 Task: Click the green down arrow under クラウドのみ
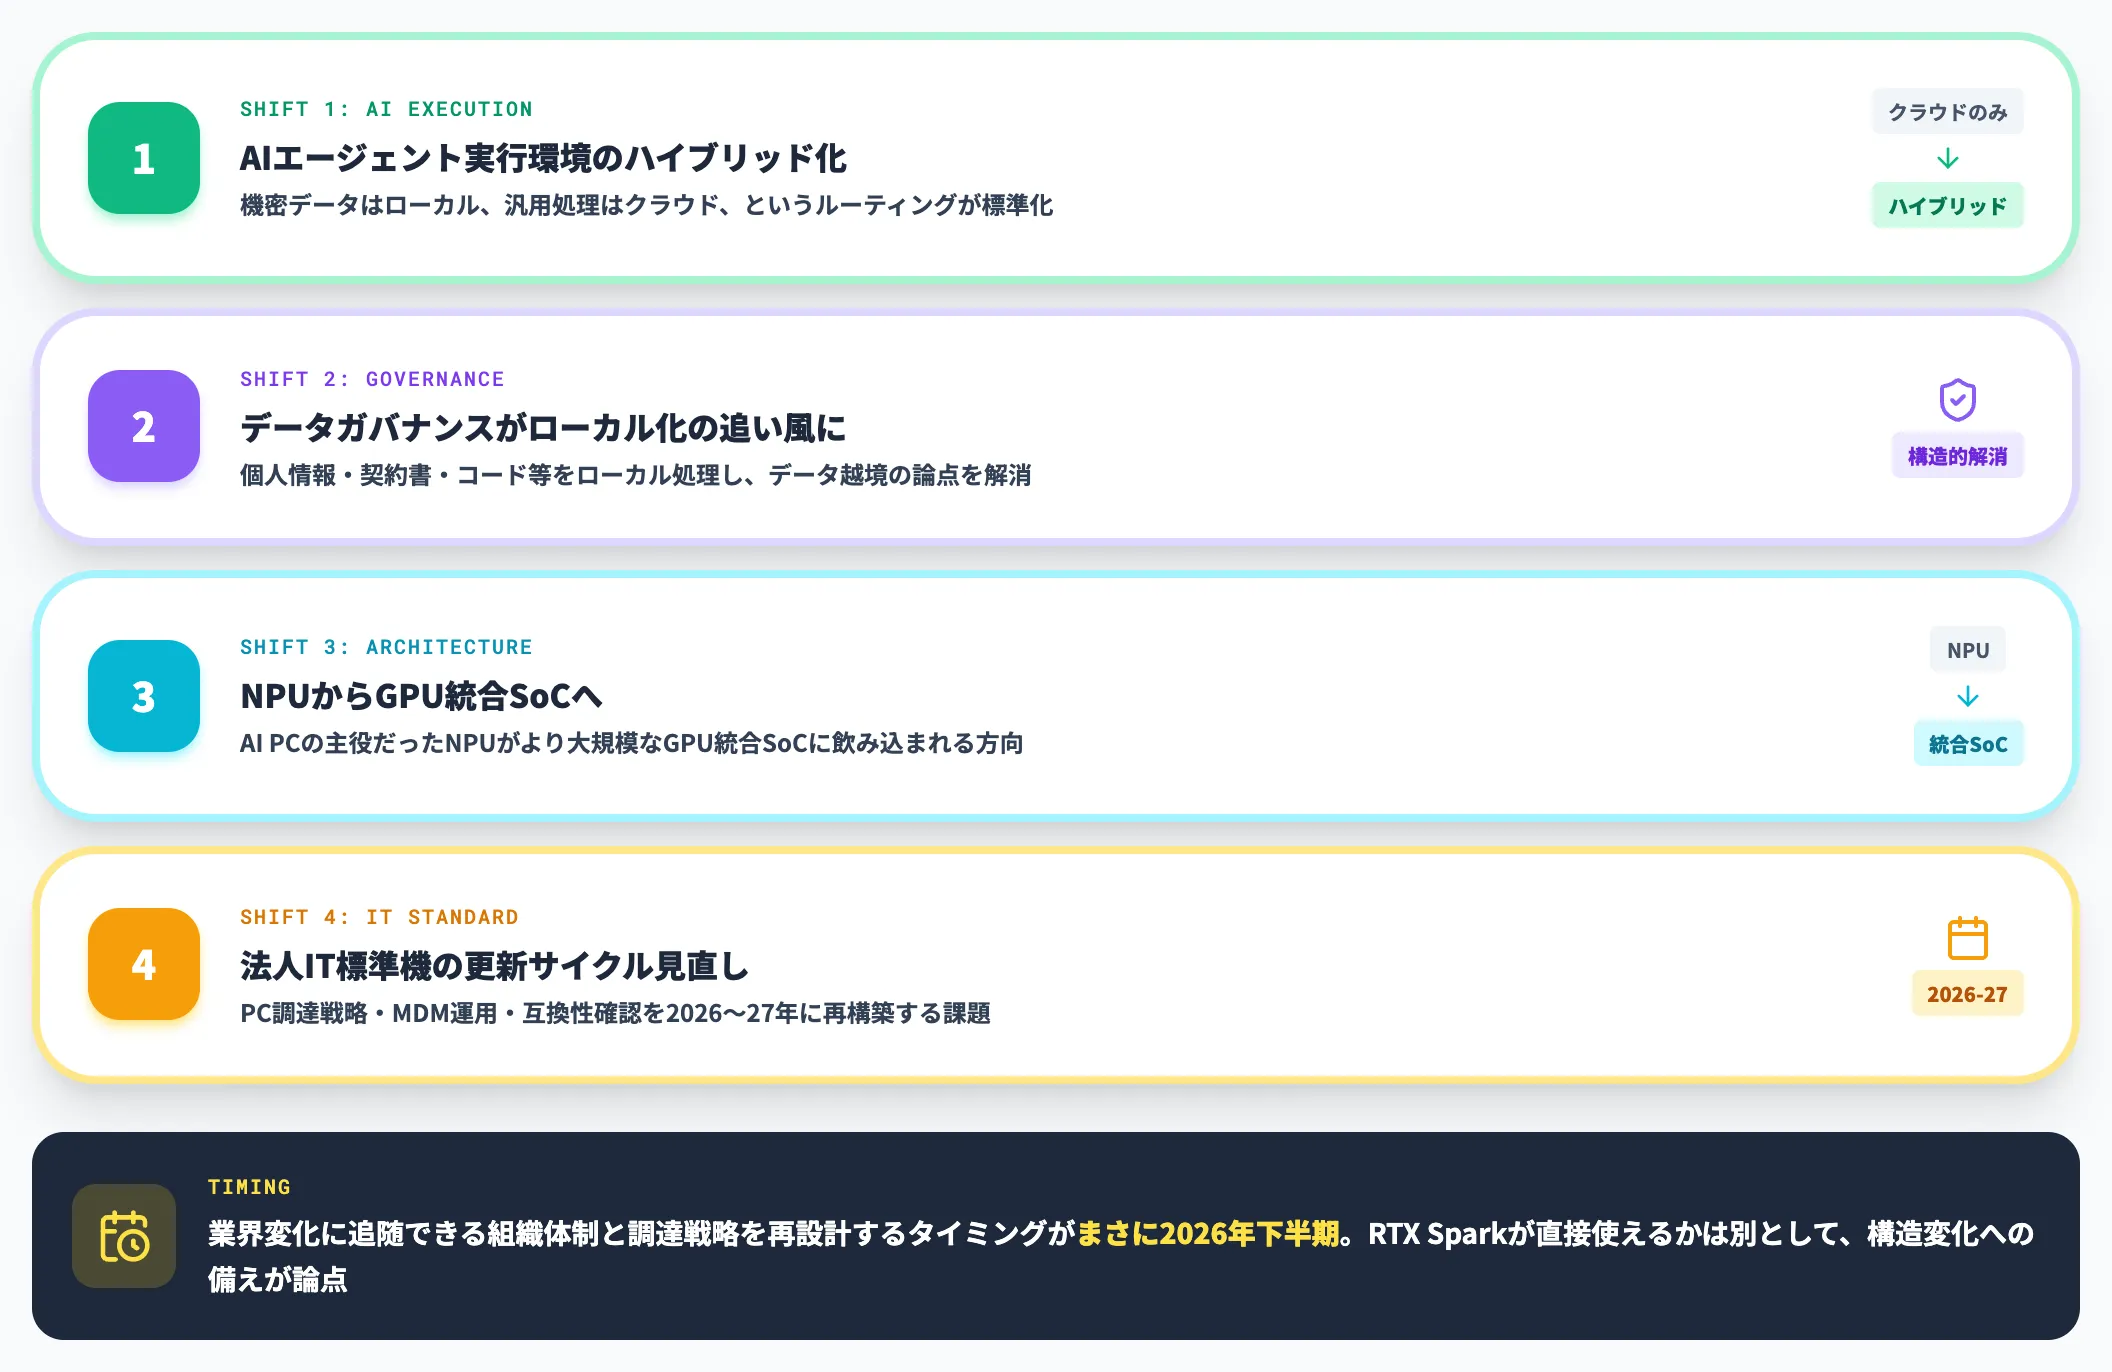pyautogui.click(x=1947, y=158)
